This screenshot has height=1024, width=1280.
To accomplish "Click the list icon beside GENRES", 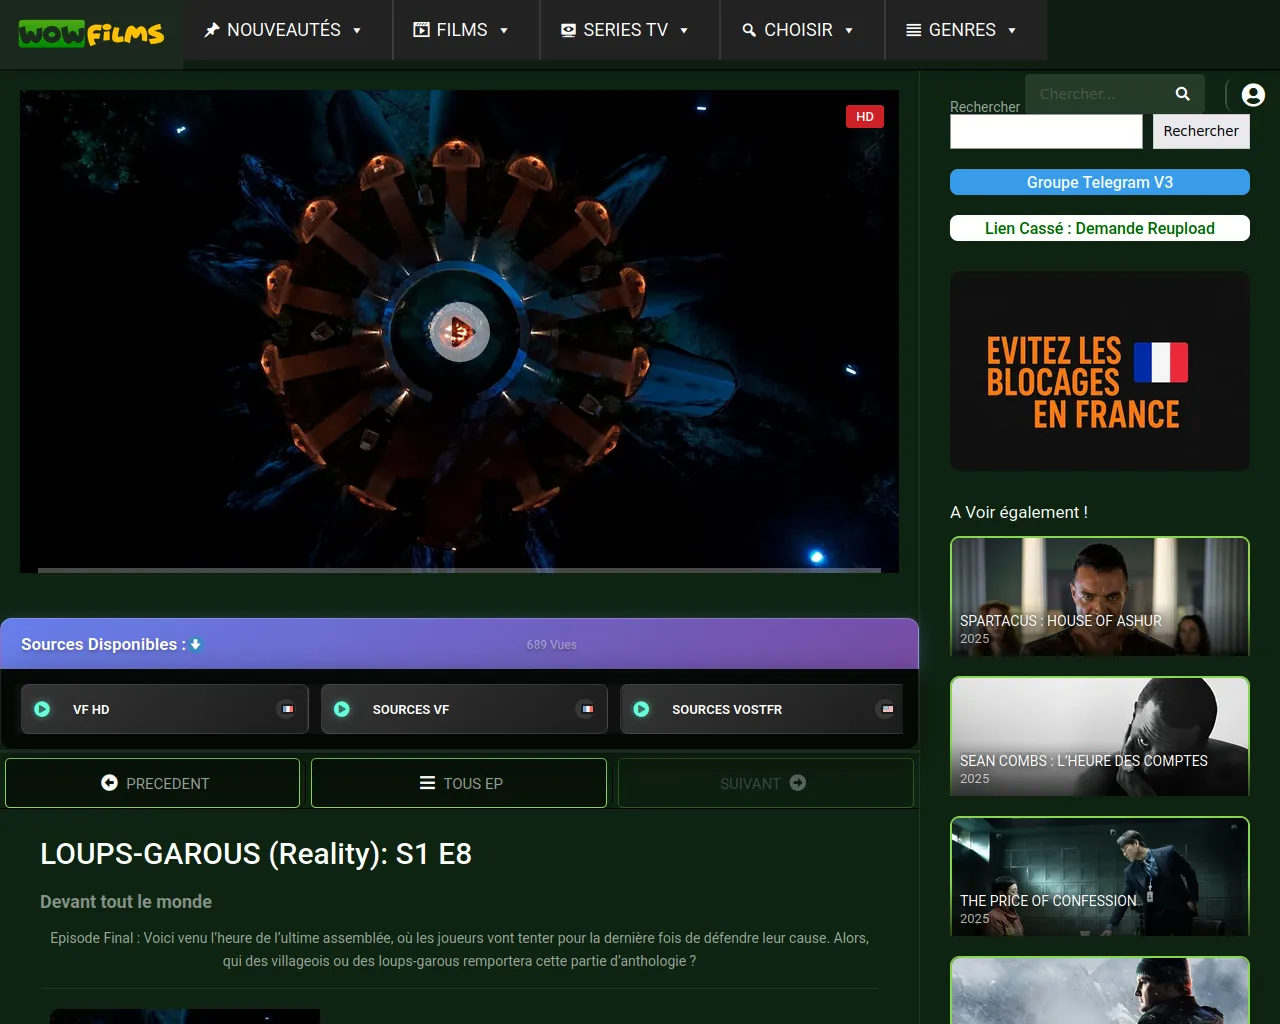I will 914,30.
